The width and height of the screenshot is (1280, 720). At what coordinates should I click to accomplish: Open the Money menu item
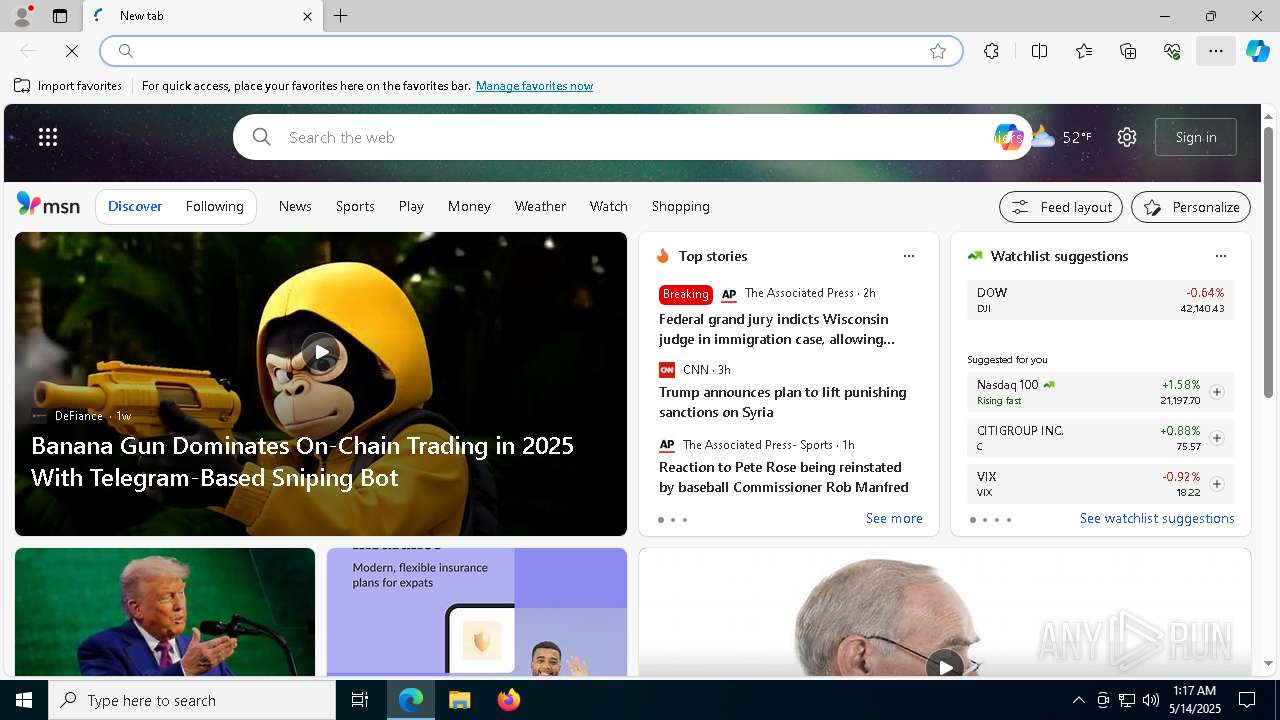[x=469, y=206]
